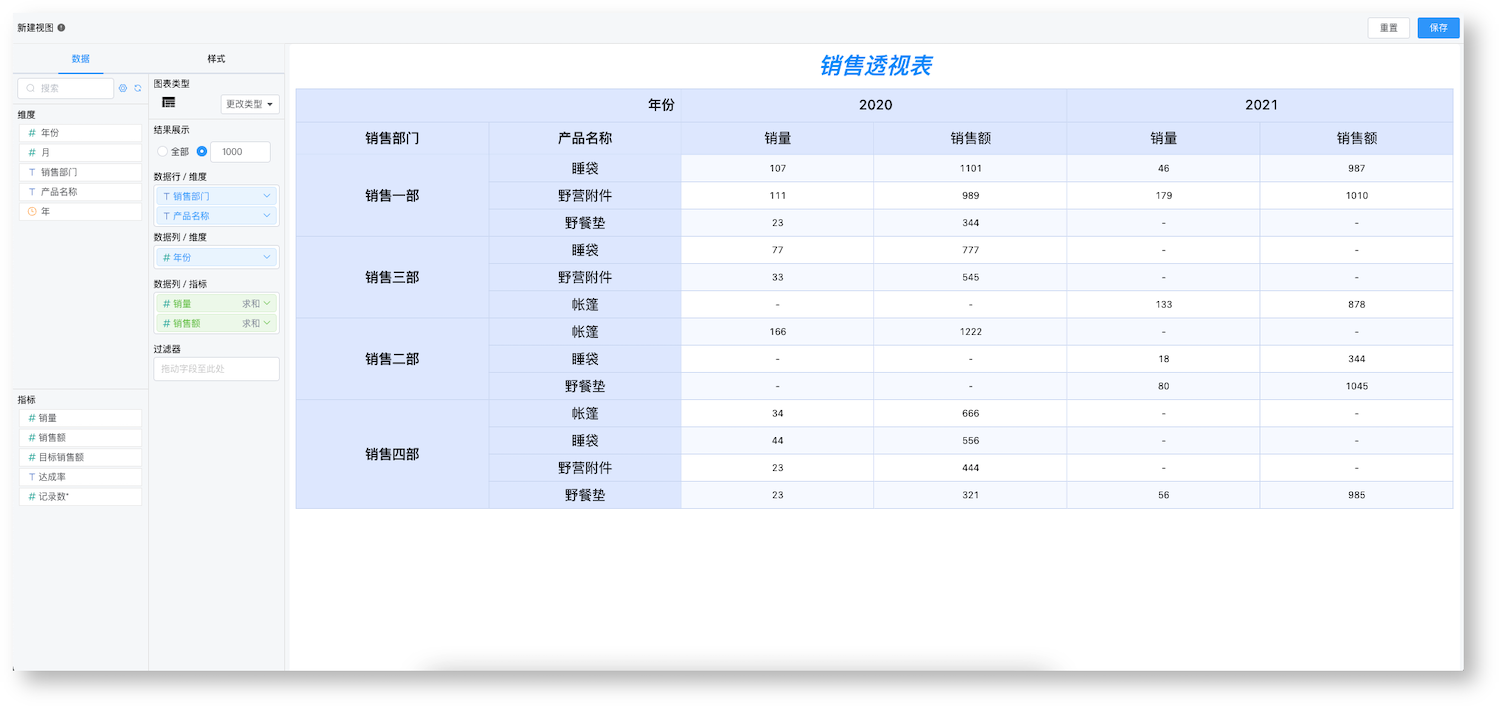Screen dimensions: 1500x707
Task: Expand the 销售部门 row dimension chevron
Action: tap(267, 196)
